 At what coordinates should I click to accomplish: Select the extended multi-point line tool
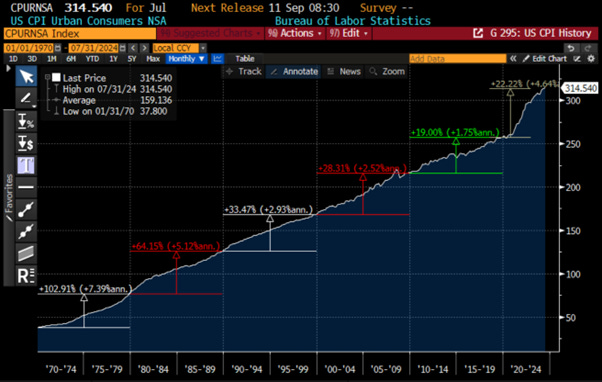pos(26,232)
